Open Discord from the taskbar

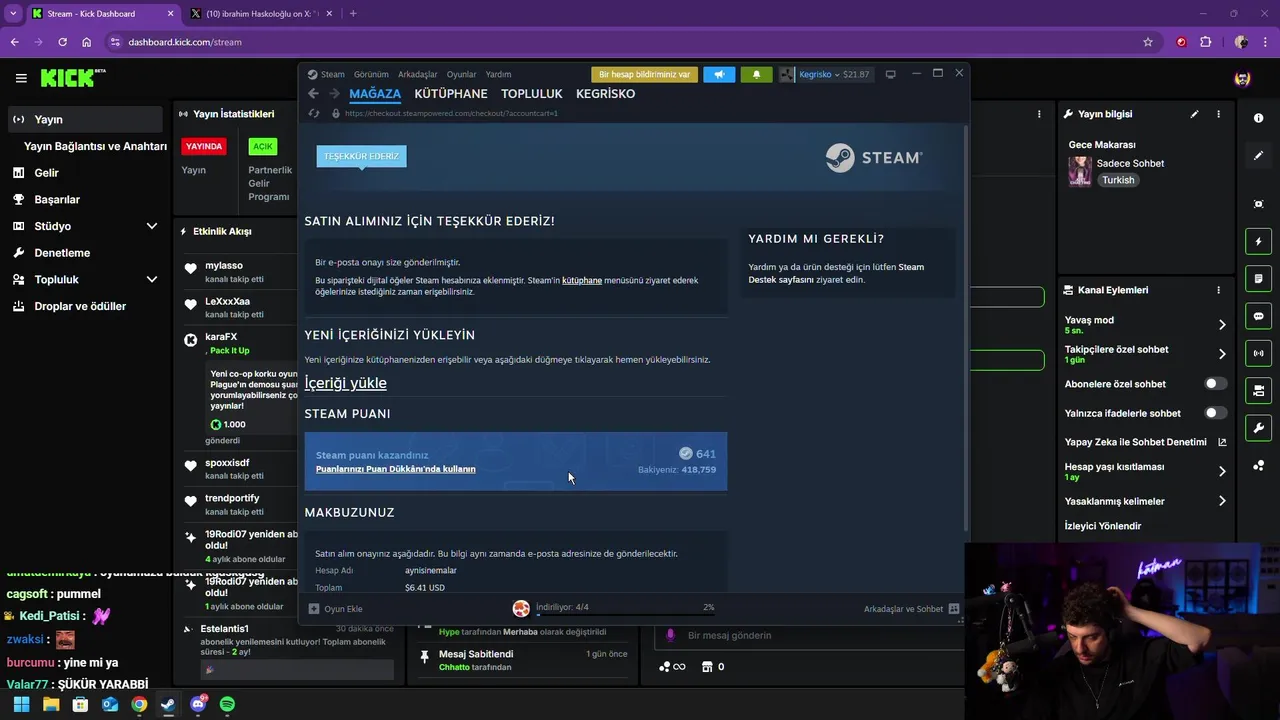[x=198, y=704]
